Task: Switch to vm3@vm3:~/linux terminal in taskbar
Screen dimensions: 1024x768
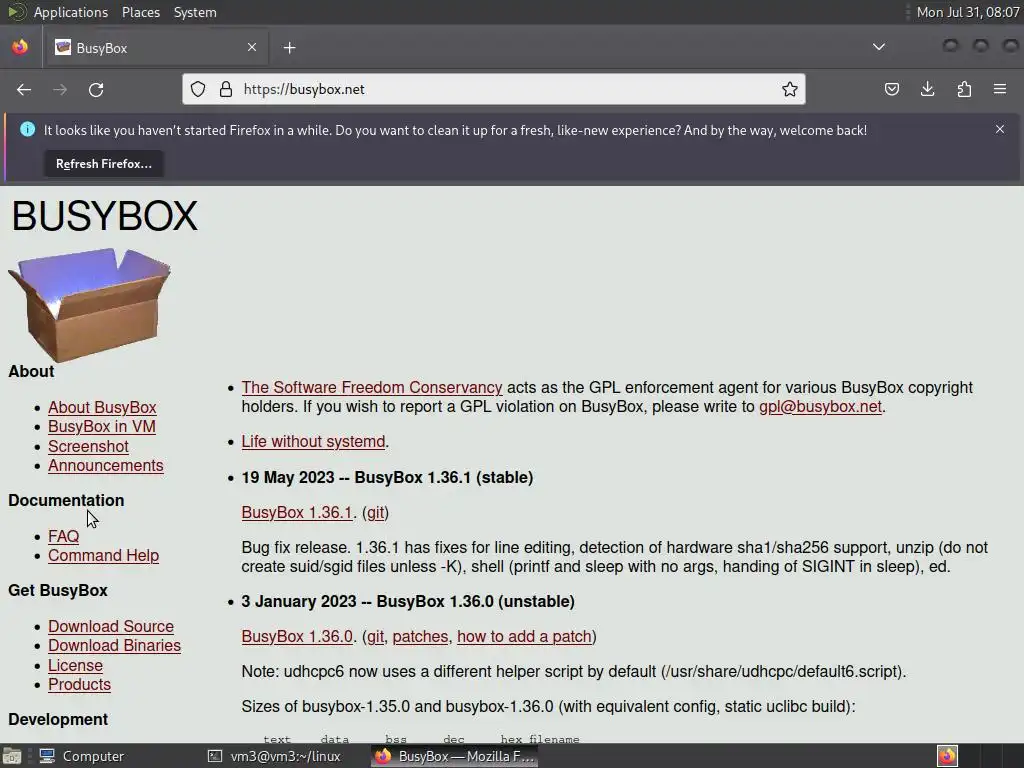Action: click(274, 756)
